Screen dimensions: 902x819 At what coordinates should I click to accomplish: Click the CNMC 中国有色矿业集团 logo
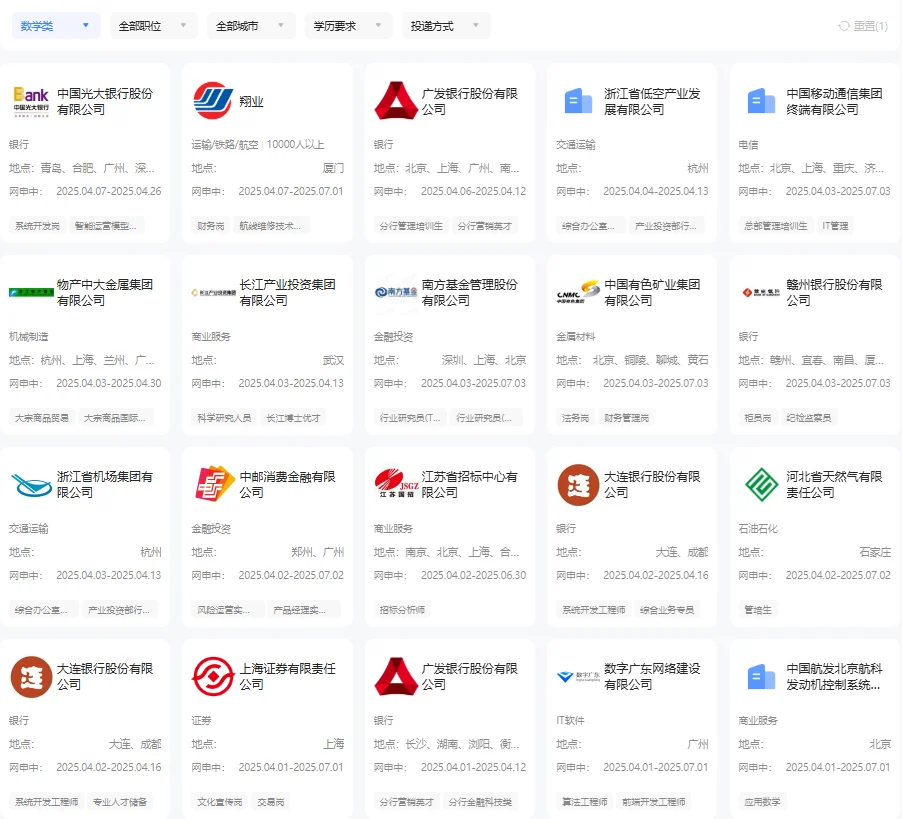click(578, 292)
